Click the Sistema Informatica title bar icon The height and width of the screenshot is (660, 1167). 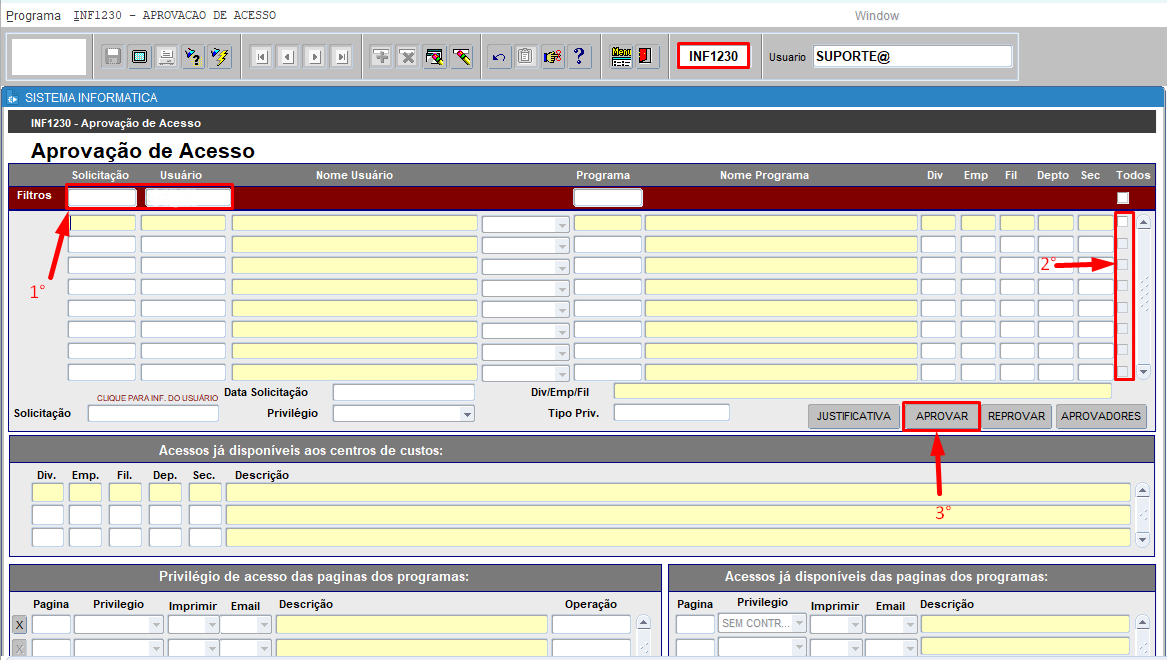[x=13, y=98]
